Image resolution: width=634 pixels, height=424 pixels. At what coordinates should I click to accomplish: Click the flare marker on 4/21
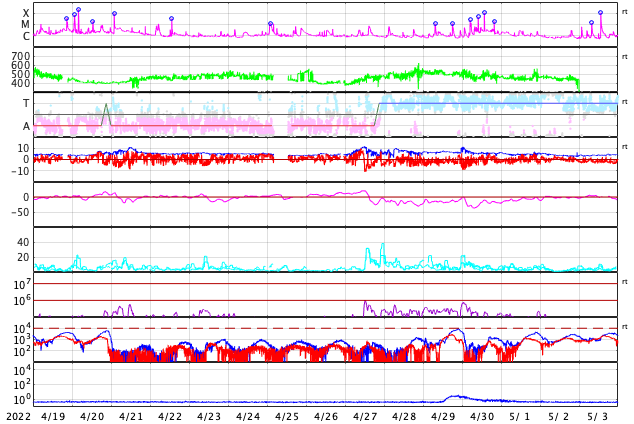tap(114, 14)
